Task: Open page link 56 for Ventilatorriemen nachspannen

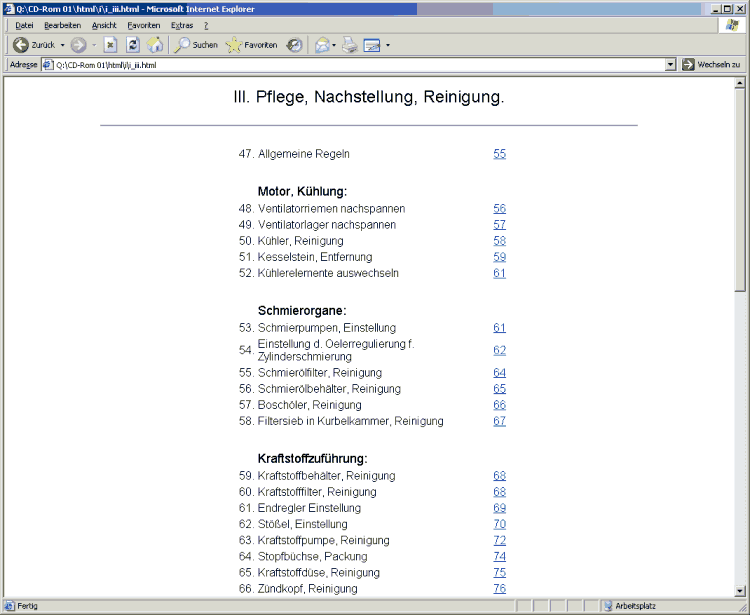Action: pos(499,209)
